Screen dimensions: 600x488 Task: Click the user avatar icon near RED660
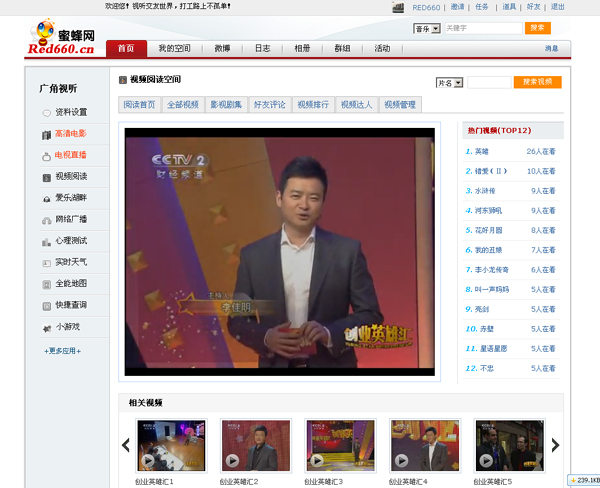pos(398,7)
